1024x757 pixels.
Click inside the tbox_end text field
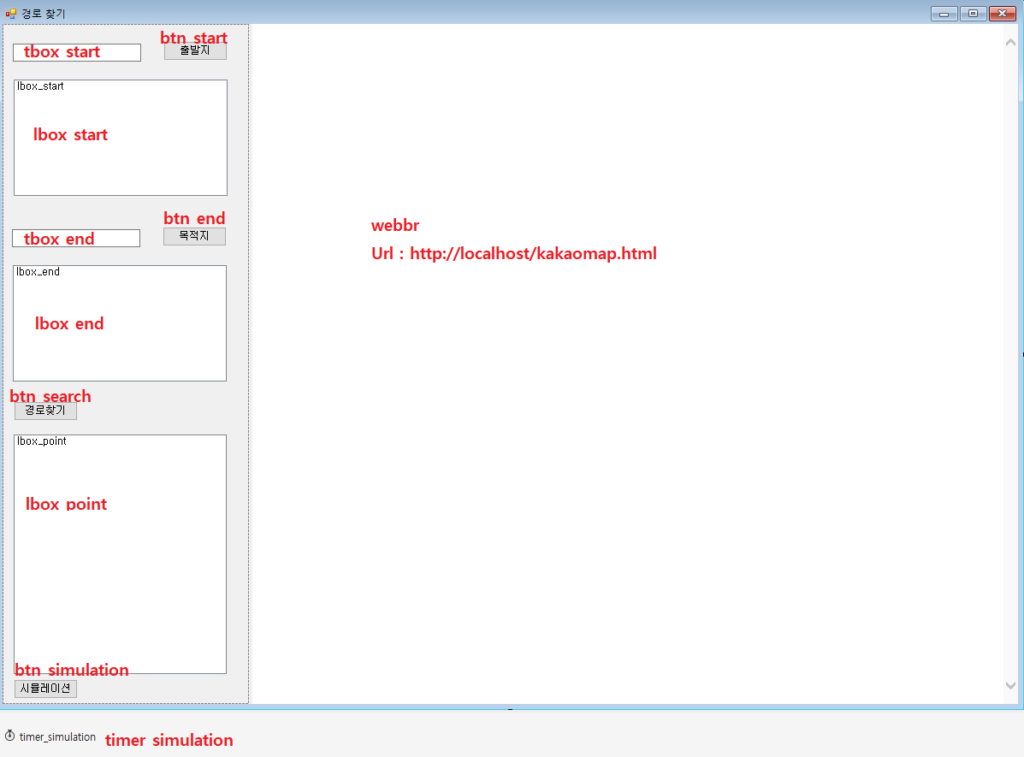point(75,238)
